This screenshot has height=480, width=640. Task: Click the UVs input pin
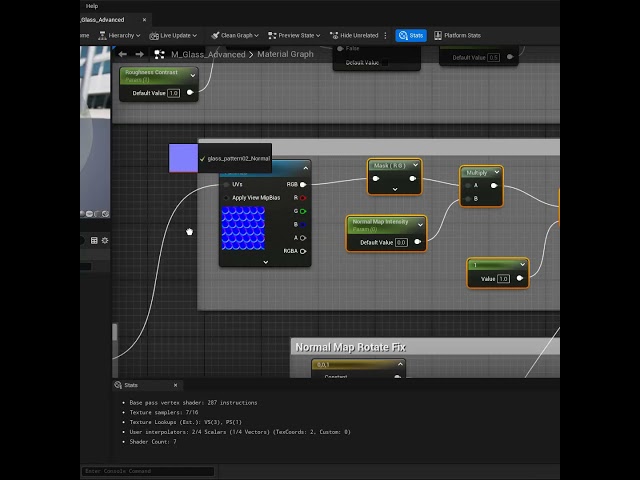227,184
